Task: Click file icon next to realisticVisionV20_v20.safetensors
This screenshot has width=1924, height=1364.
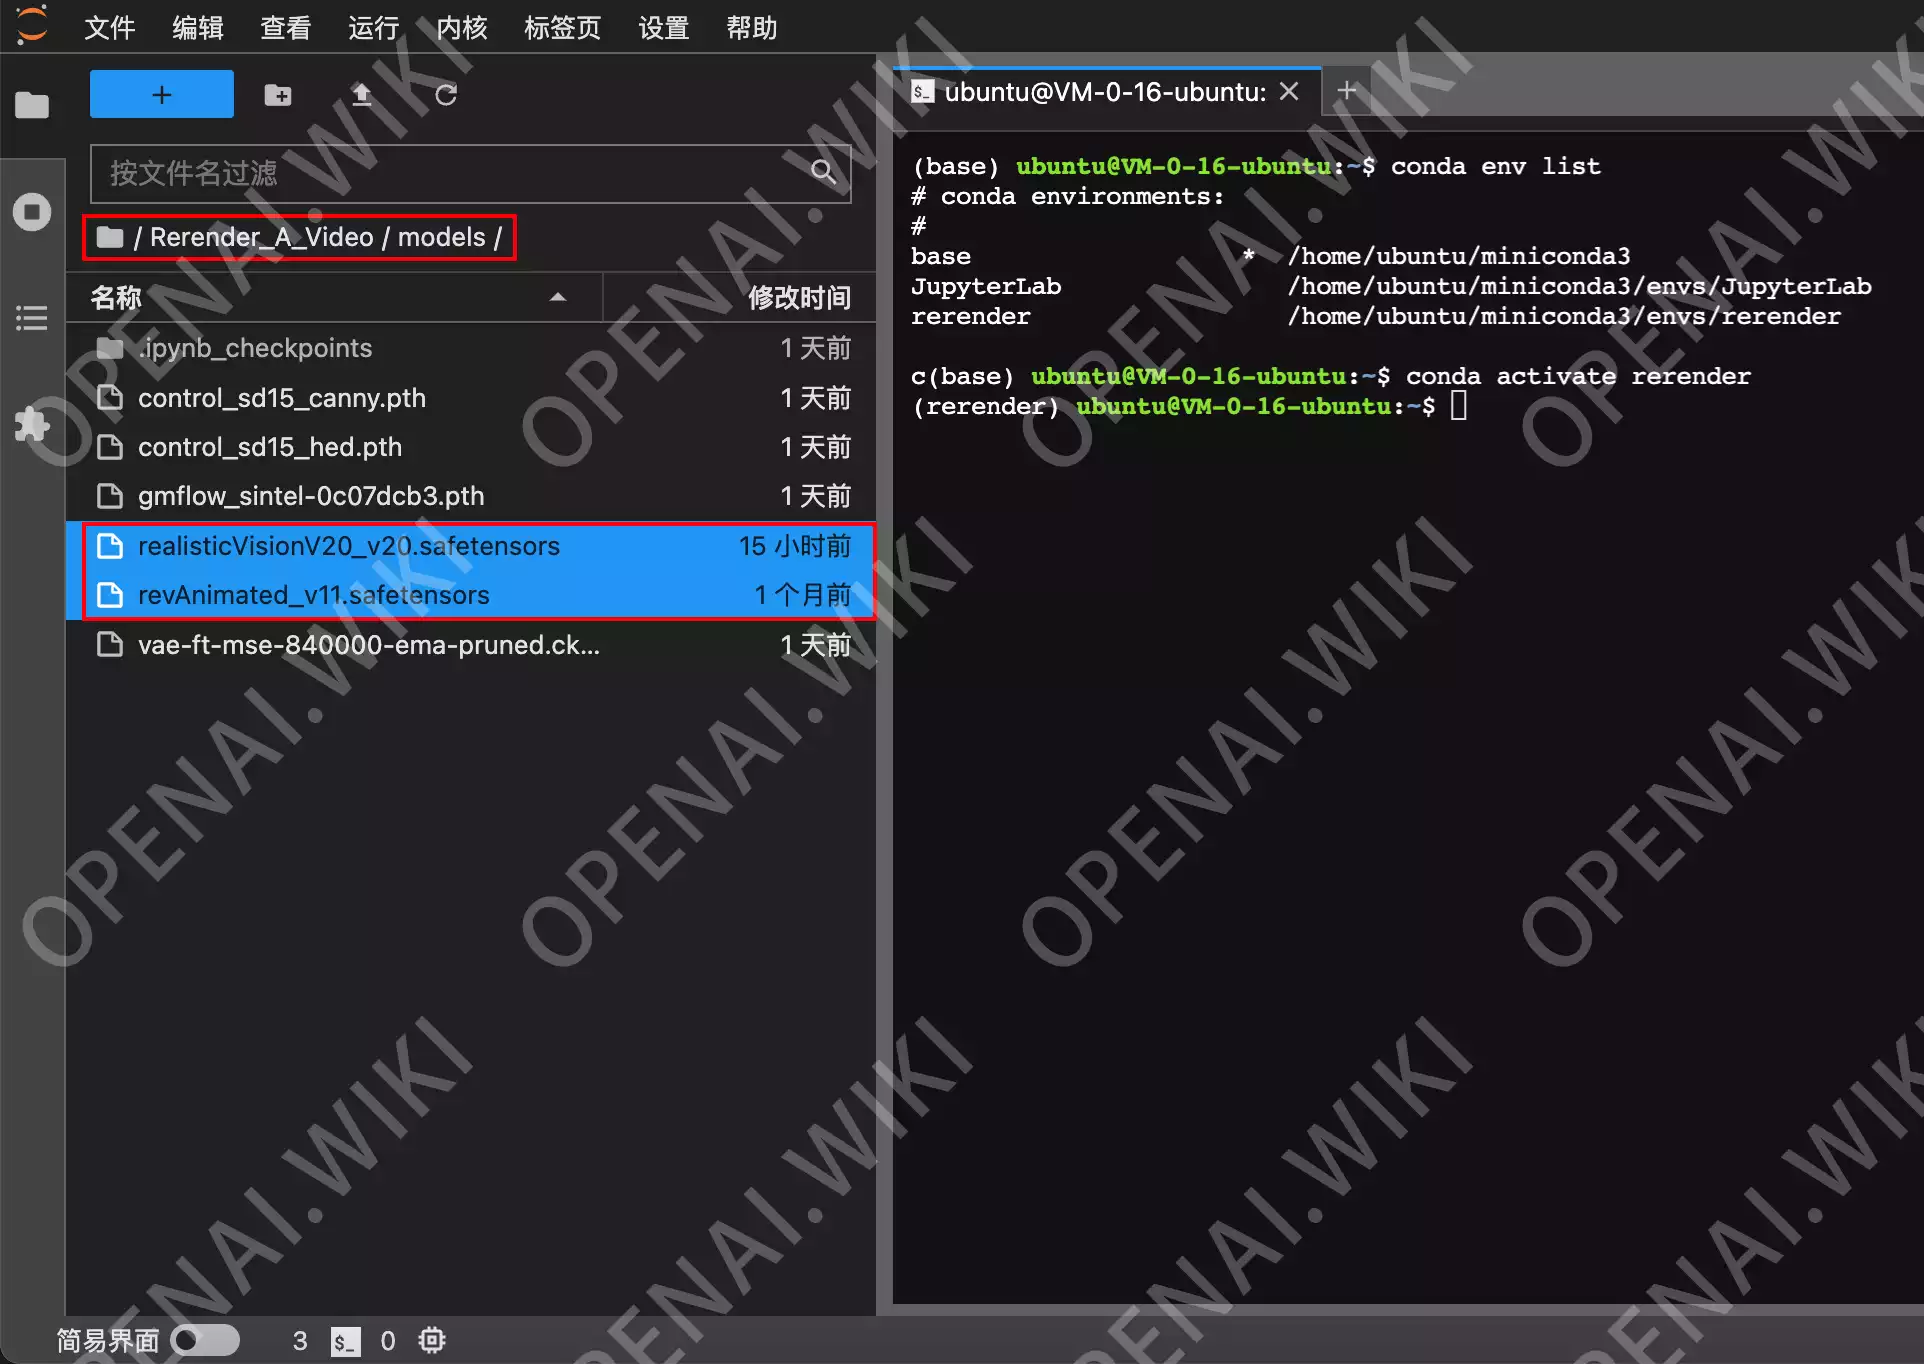Action: click(x=110, y=546)
